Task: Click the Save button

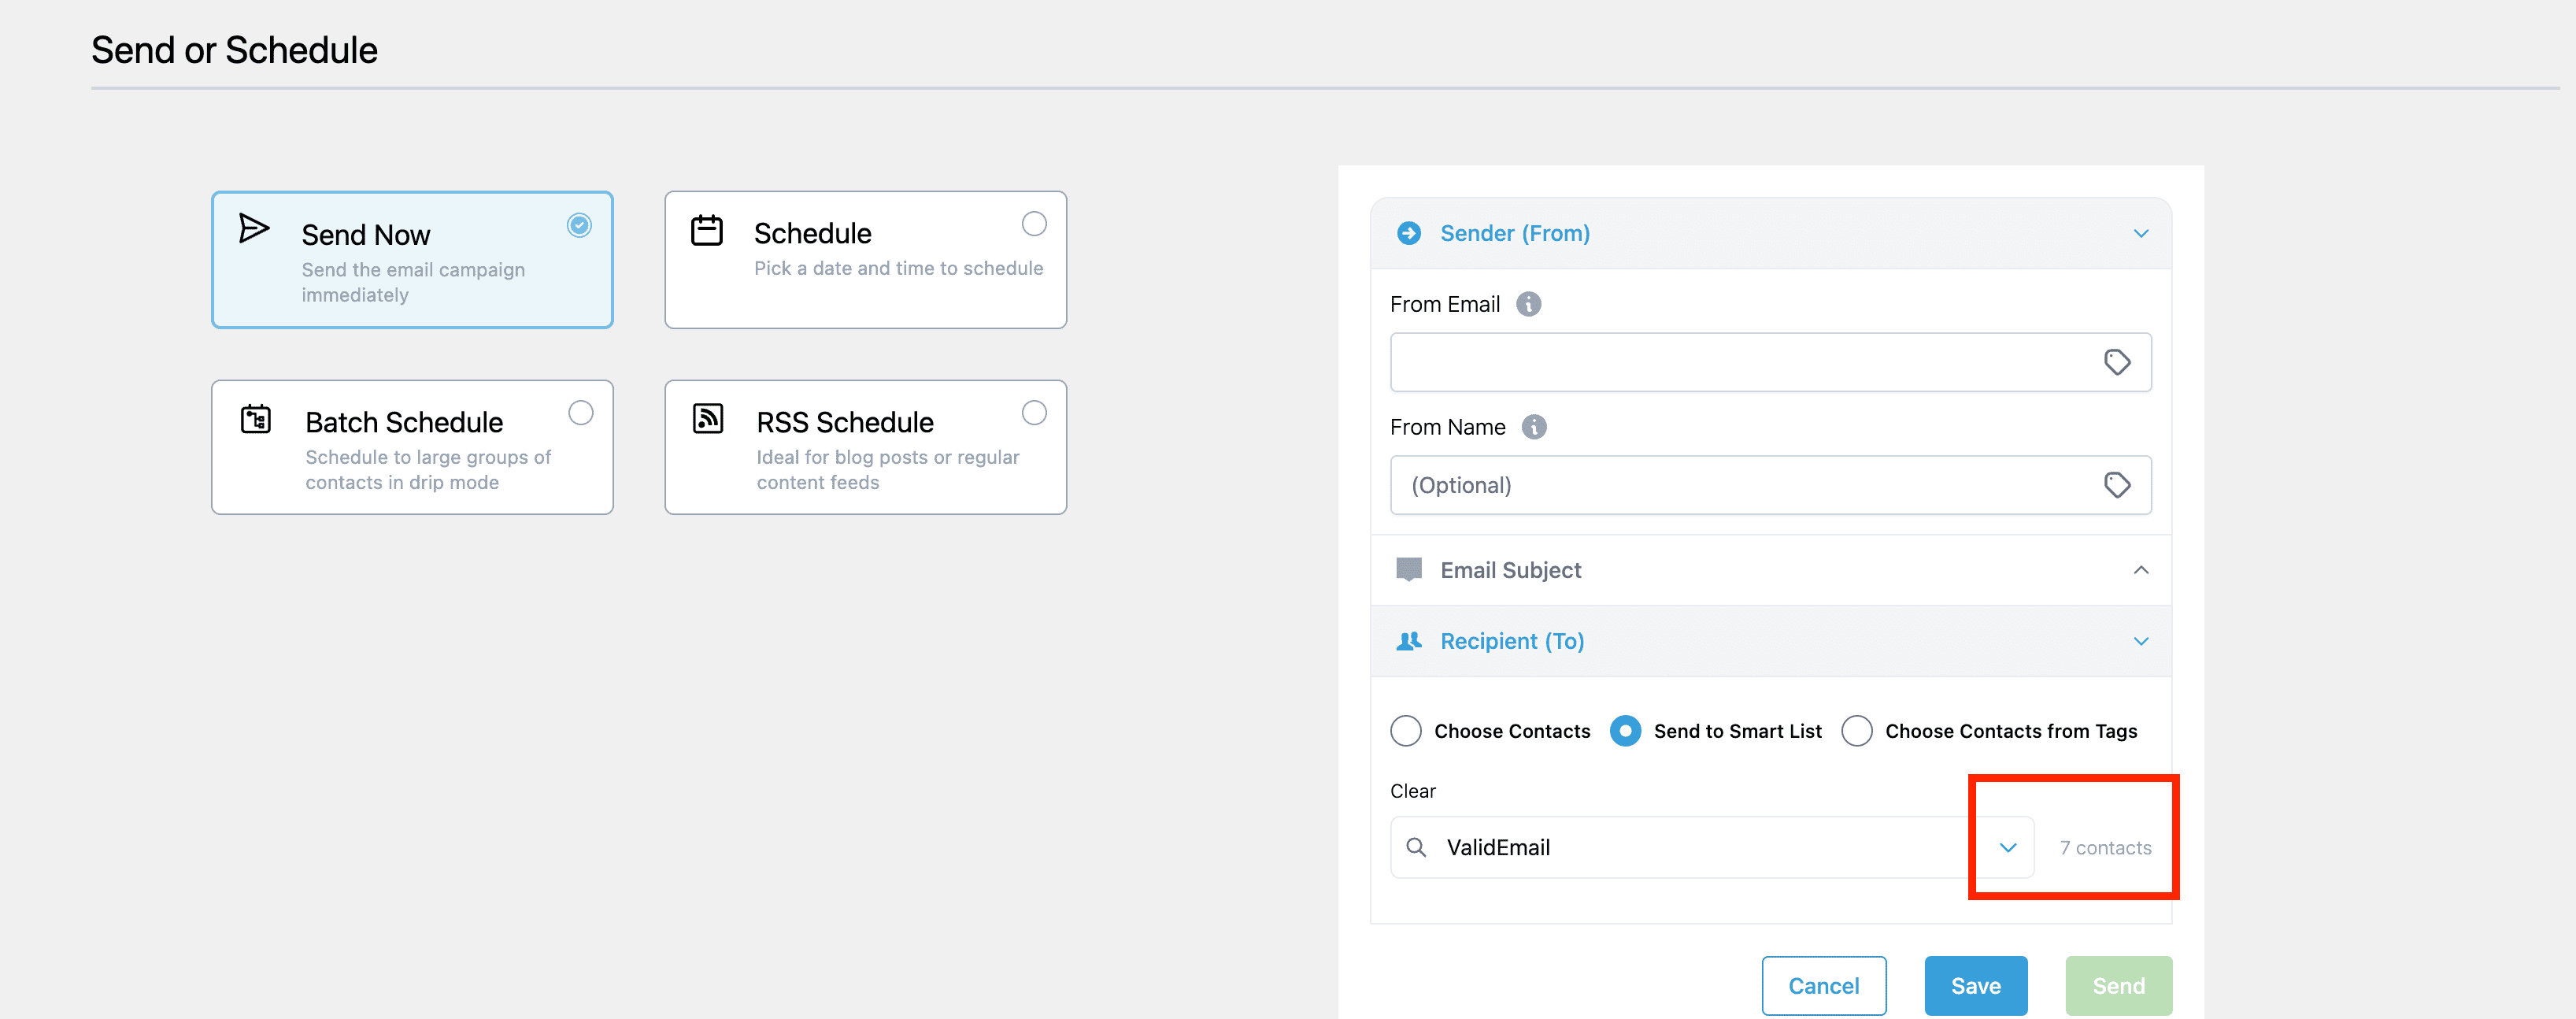Action: (1975, 986)
